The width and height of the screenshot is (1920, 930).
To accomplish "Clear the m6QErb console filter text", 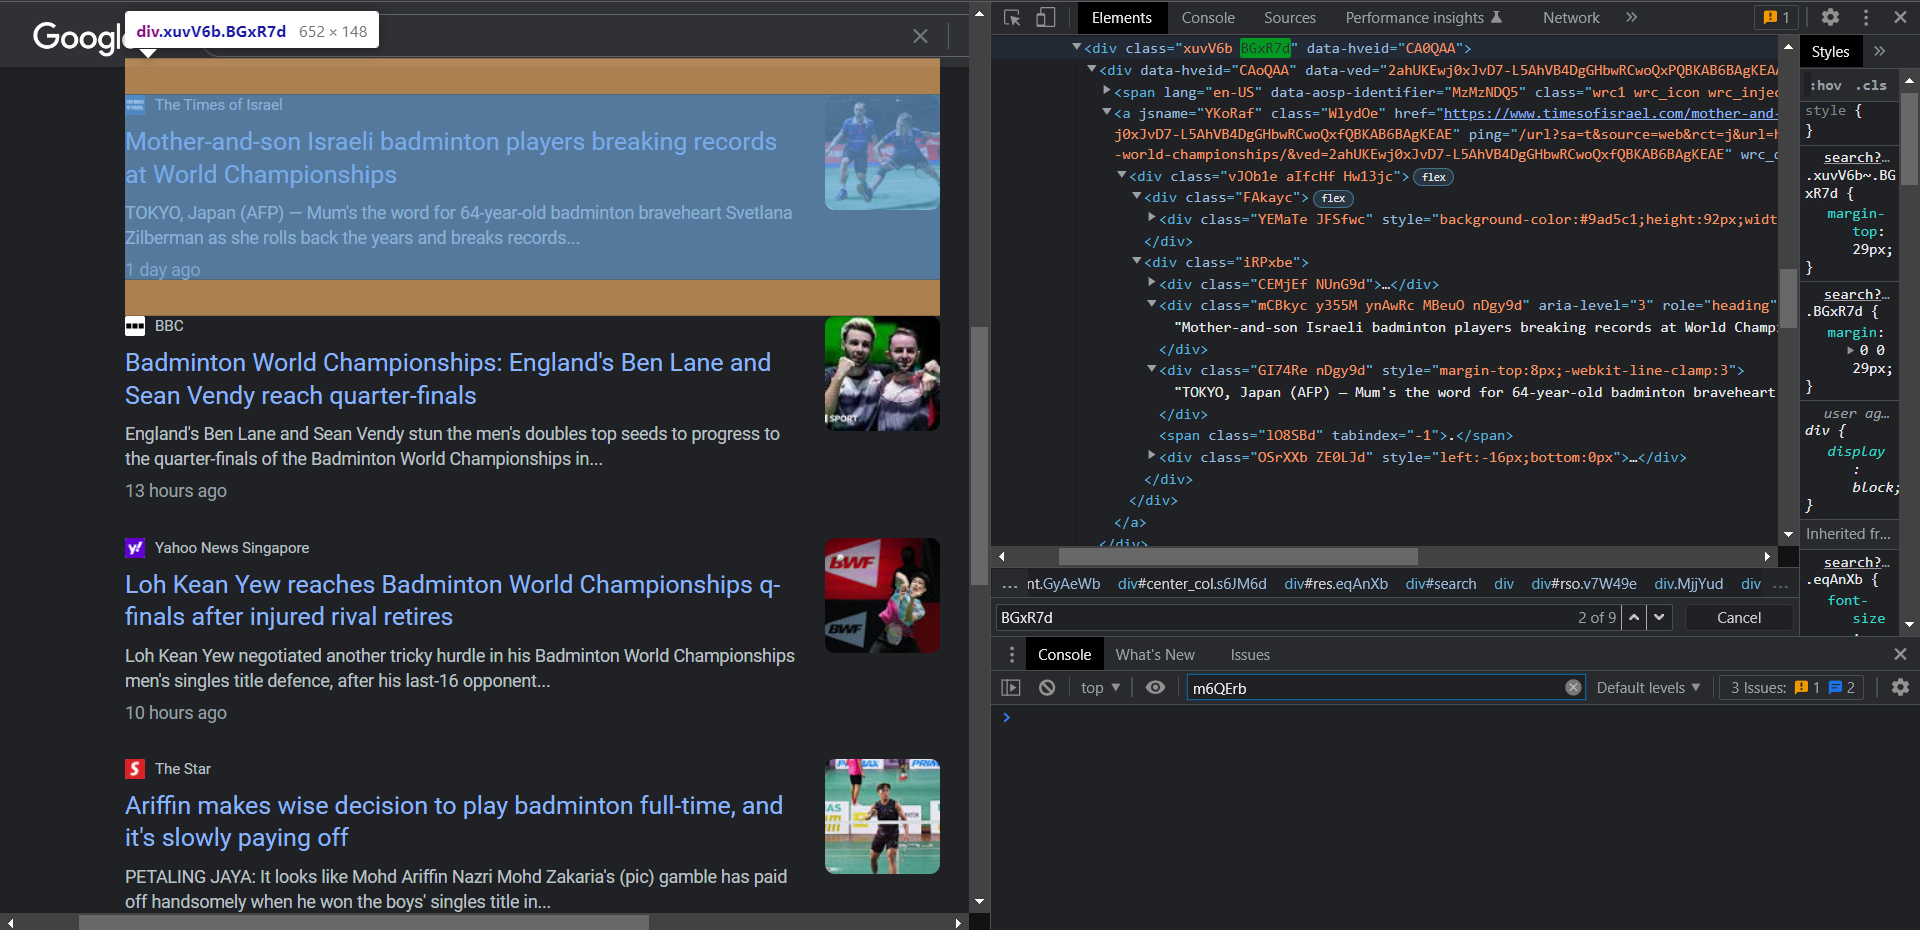I will coord(1573,688).
